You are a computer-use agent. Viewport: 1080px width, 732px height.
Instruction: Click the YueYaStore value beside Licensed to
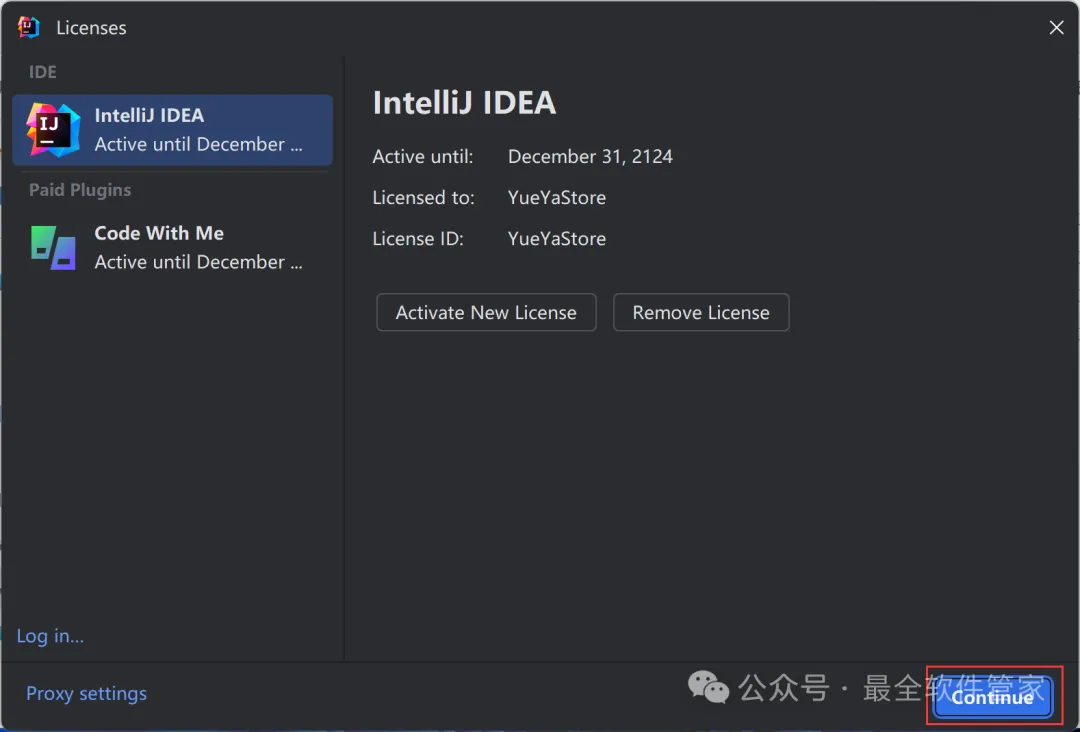coord(557,198)
